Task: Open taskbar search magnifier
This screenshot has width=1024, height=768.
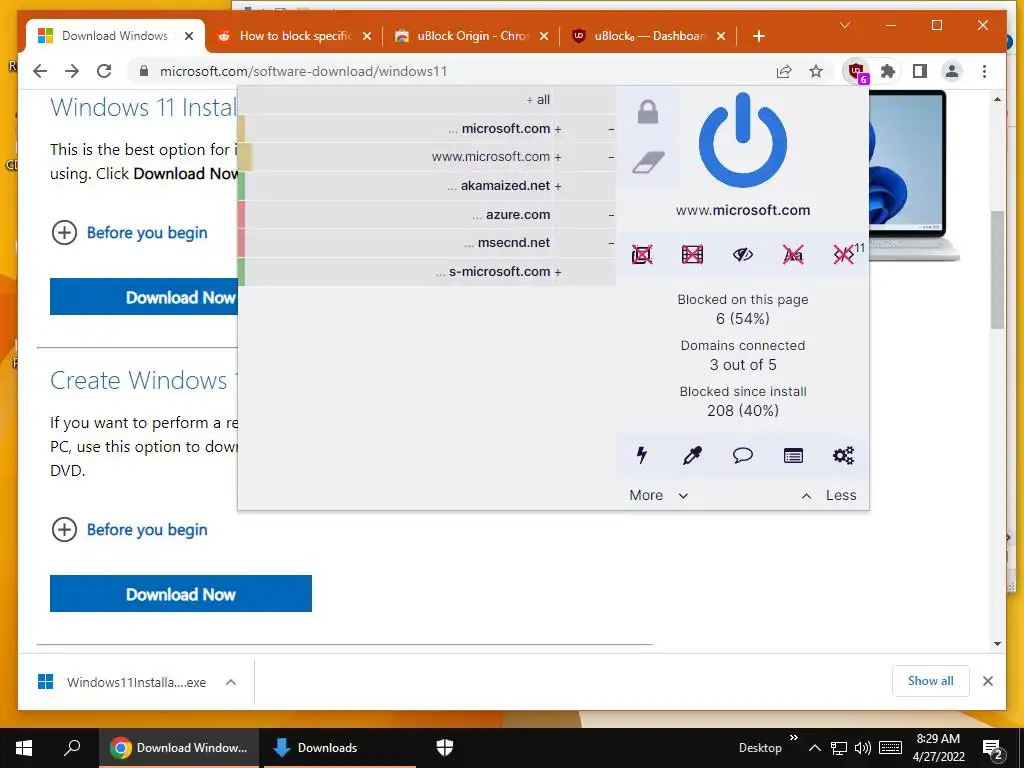Action: [x=72, y=748]
